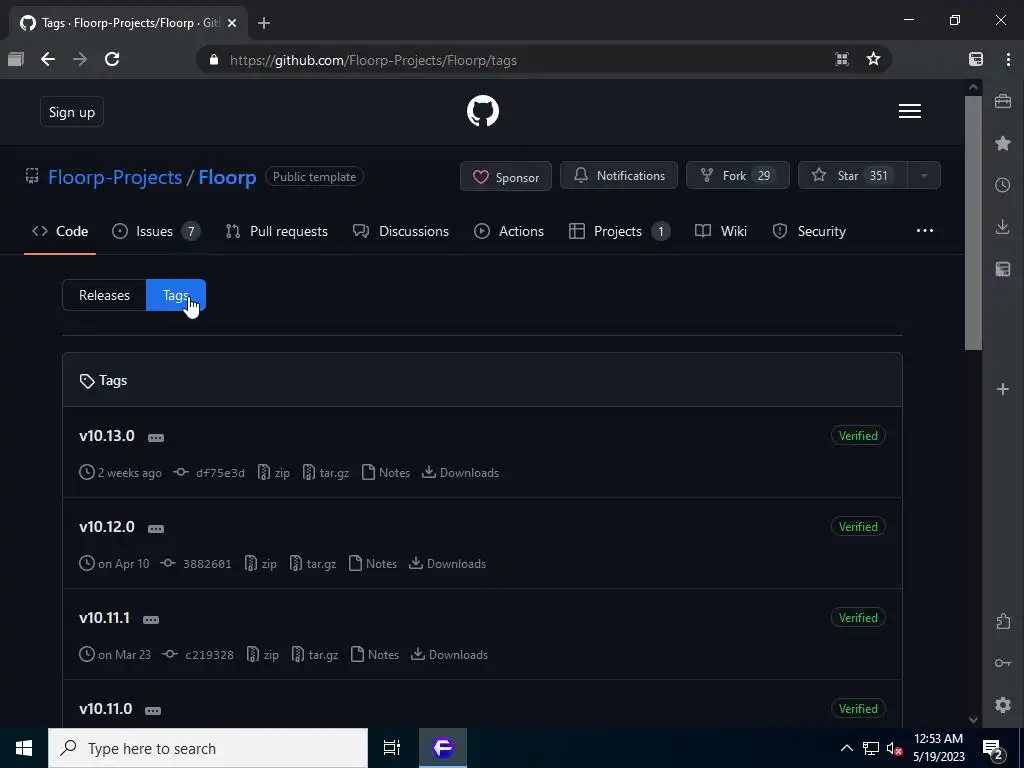Open Notes for v10.11.1
Viewport: 1024px width, 768px height.
coord(375,654)
